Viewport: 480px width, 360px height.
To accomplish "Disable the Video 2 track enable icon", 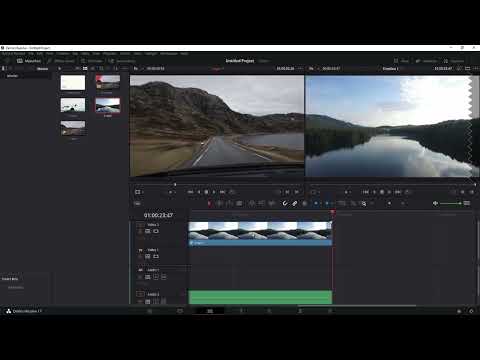I will coord(156,231).
